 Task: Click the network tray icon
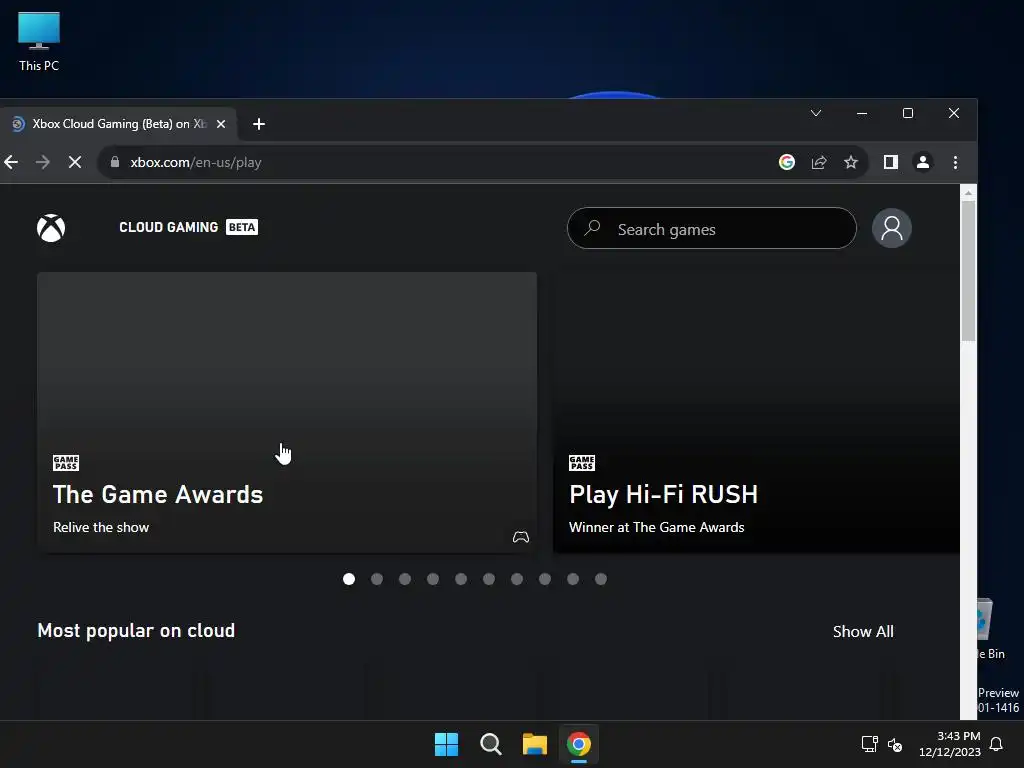point(869,744)
